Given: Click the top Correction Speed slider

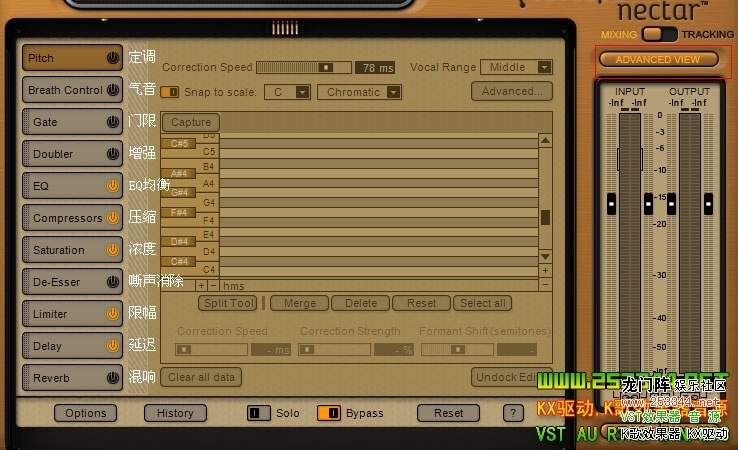Looking at the screenshot, I should tap(304, 67).
